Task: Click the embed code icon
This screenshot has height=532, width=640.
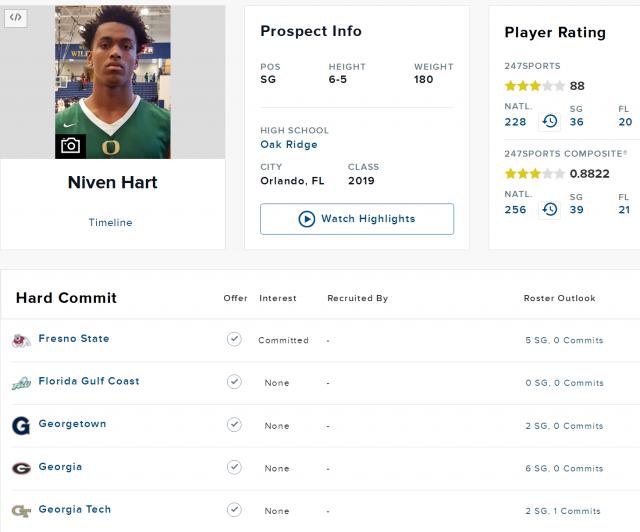Action: (x=16, y=17)
